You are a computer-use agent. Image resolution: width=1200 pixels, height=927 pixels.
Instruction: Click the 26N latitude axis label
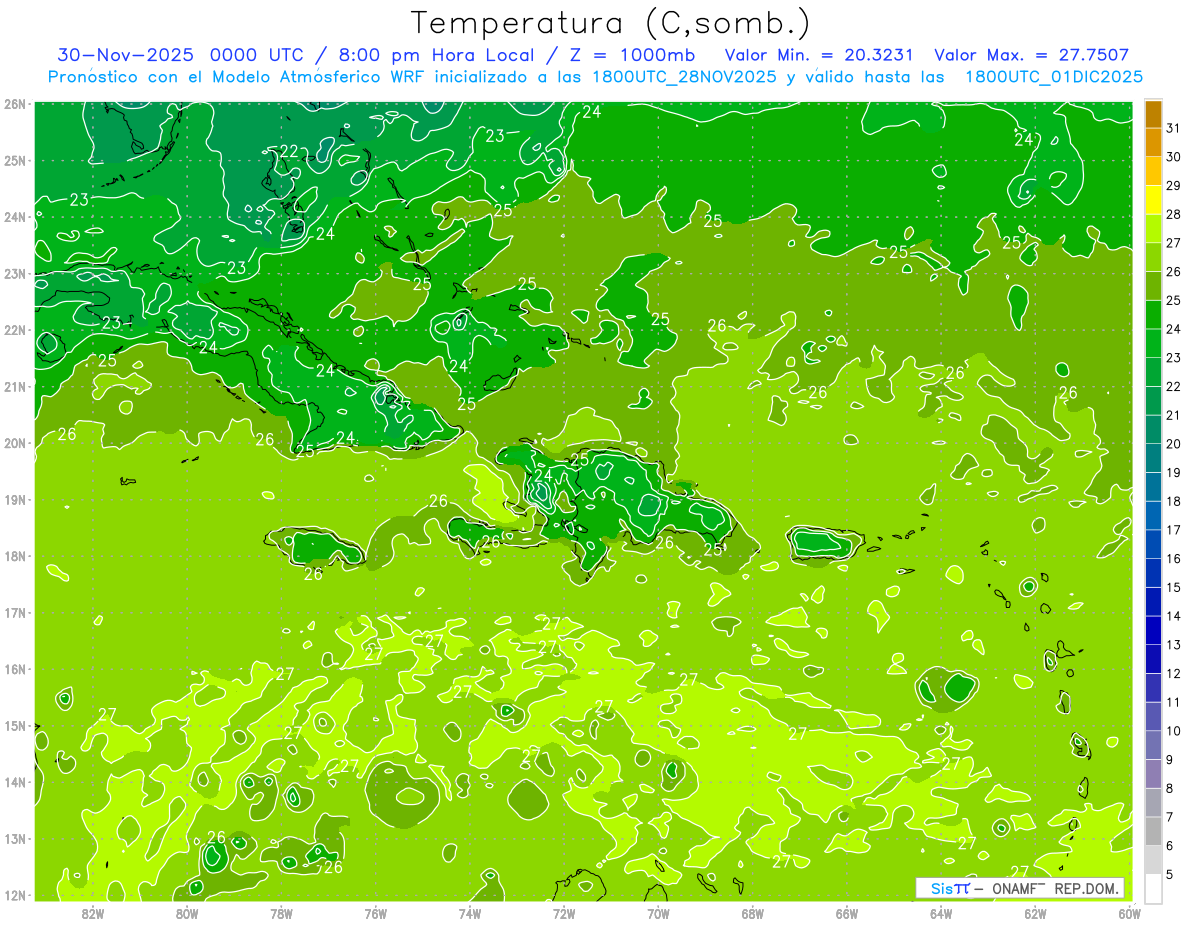tap(15, 104)
